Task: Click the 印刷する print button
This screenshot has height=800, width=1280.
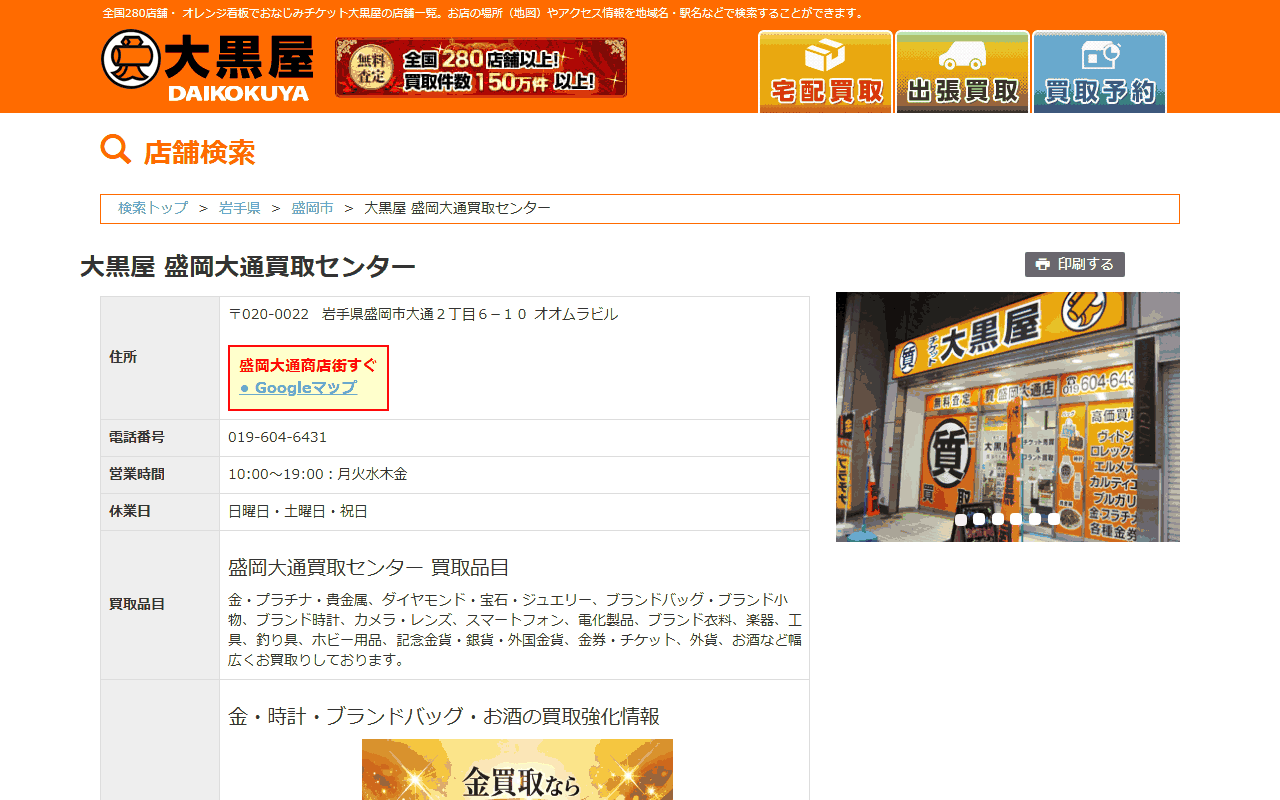Action: click(1075, 264)
